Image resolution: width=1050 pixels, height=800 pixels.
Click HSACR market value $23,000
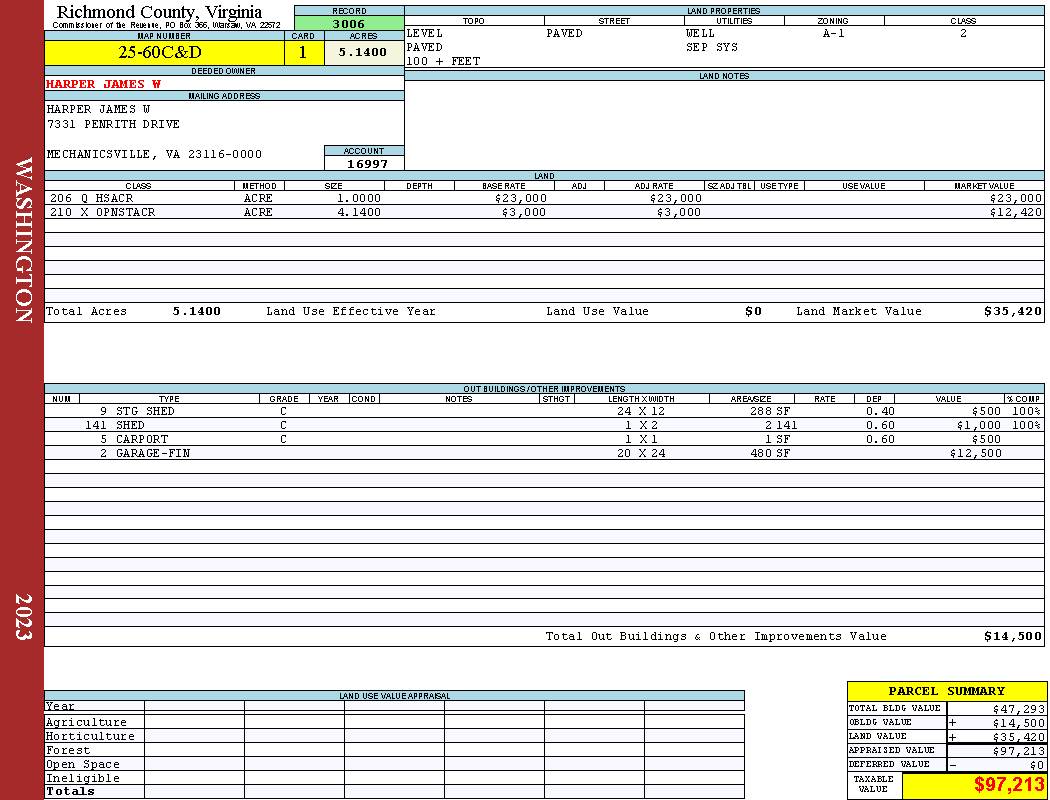[x=1015, y=198]
